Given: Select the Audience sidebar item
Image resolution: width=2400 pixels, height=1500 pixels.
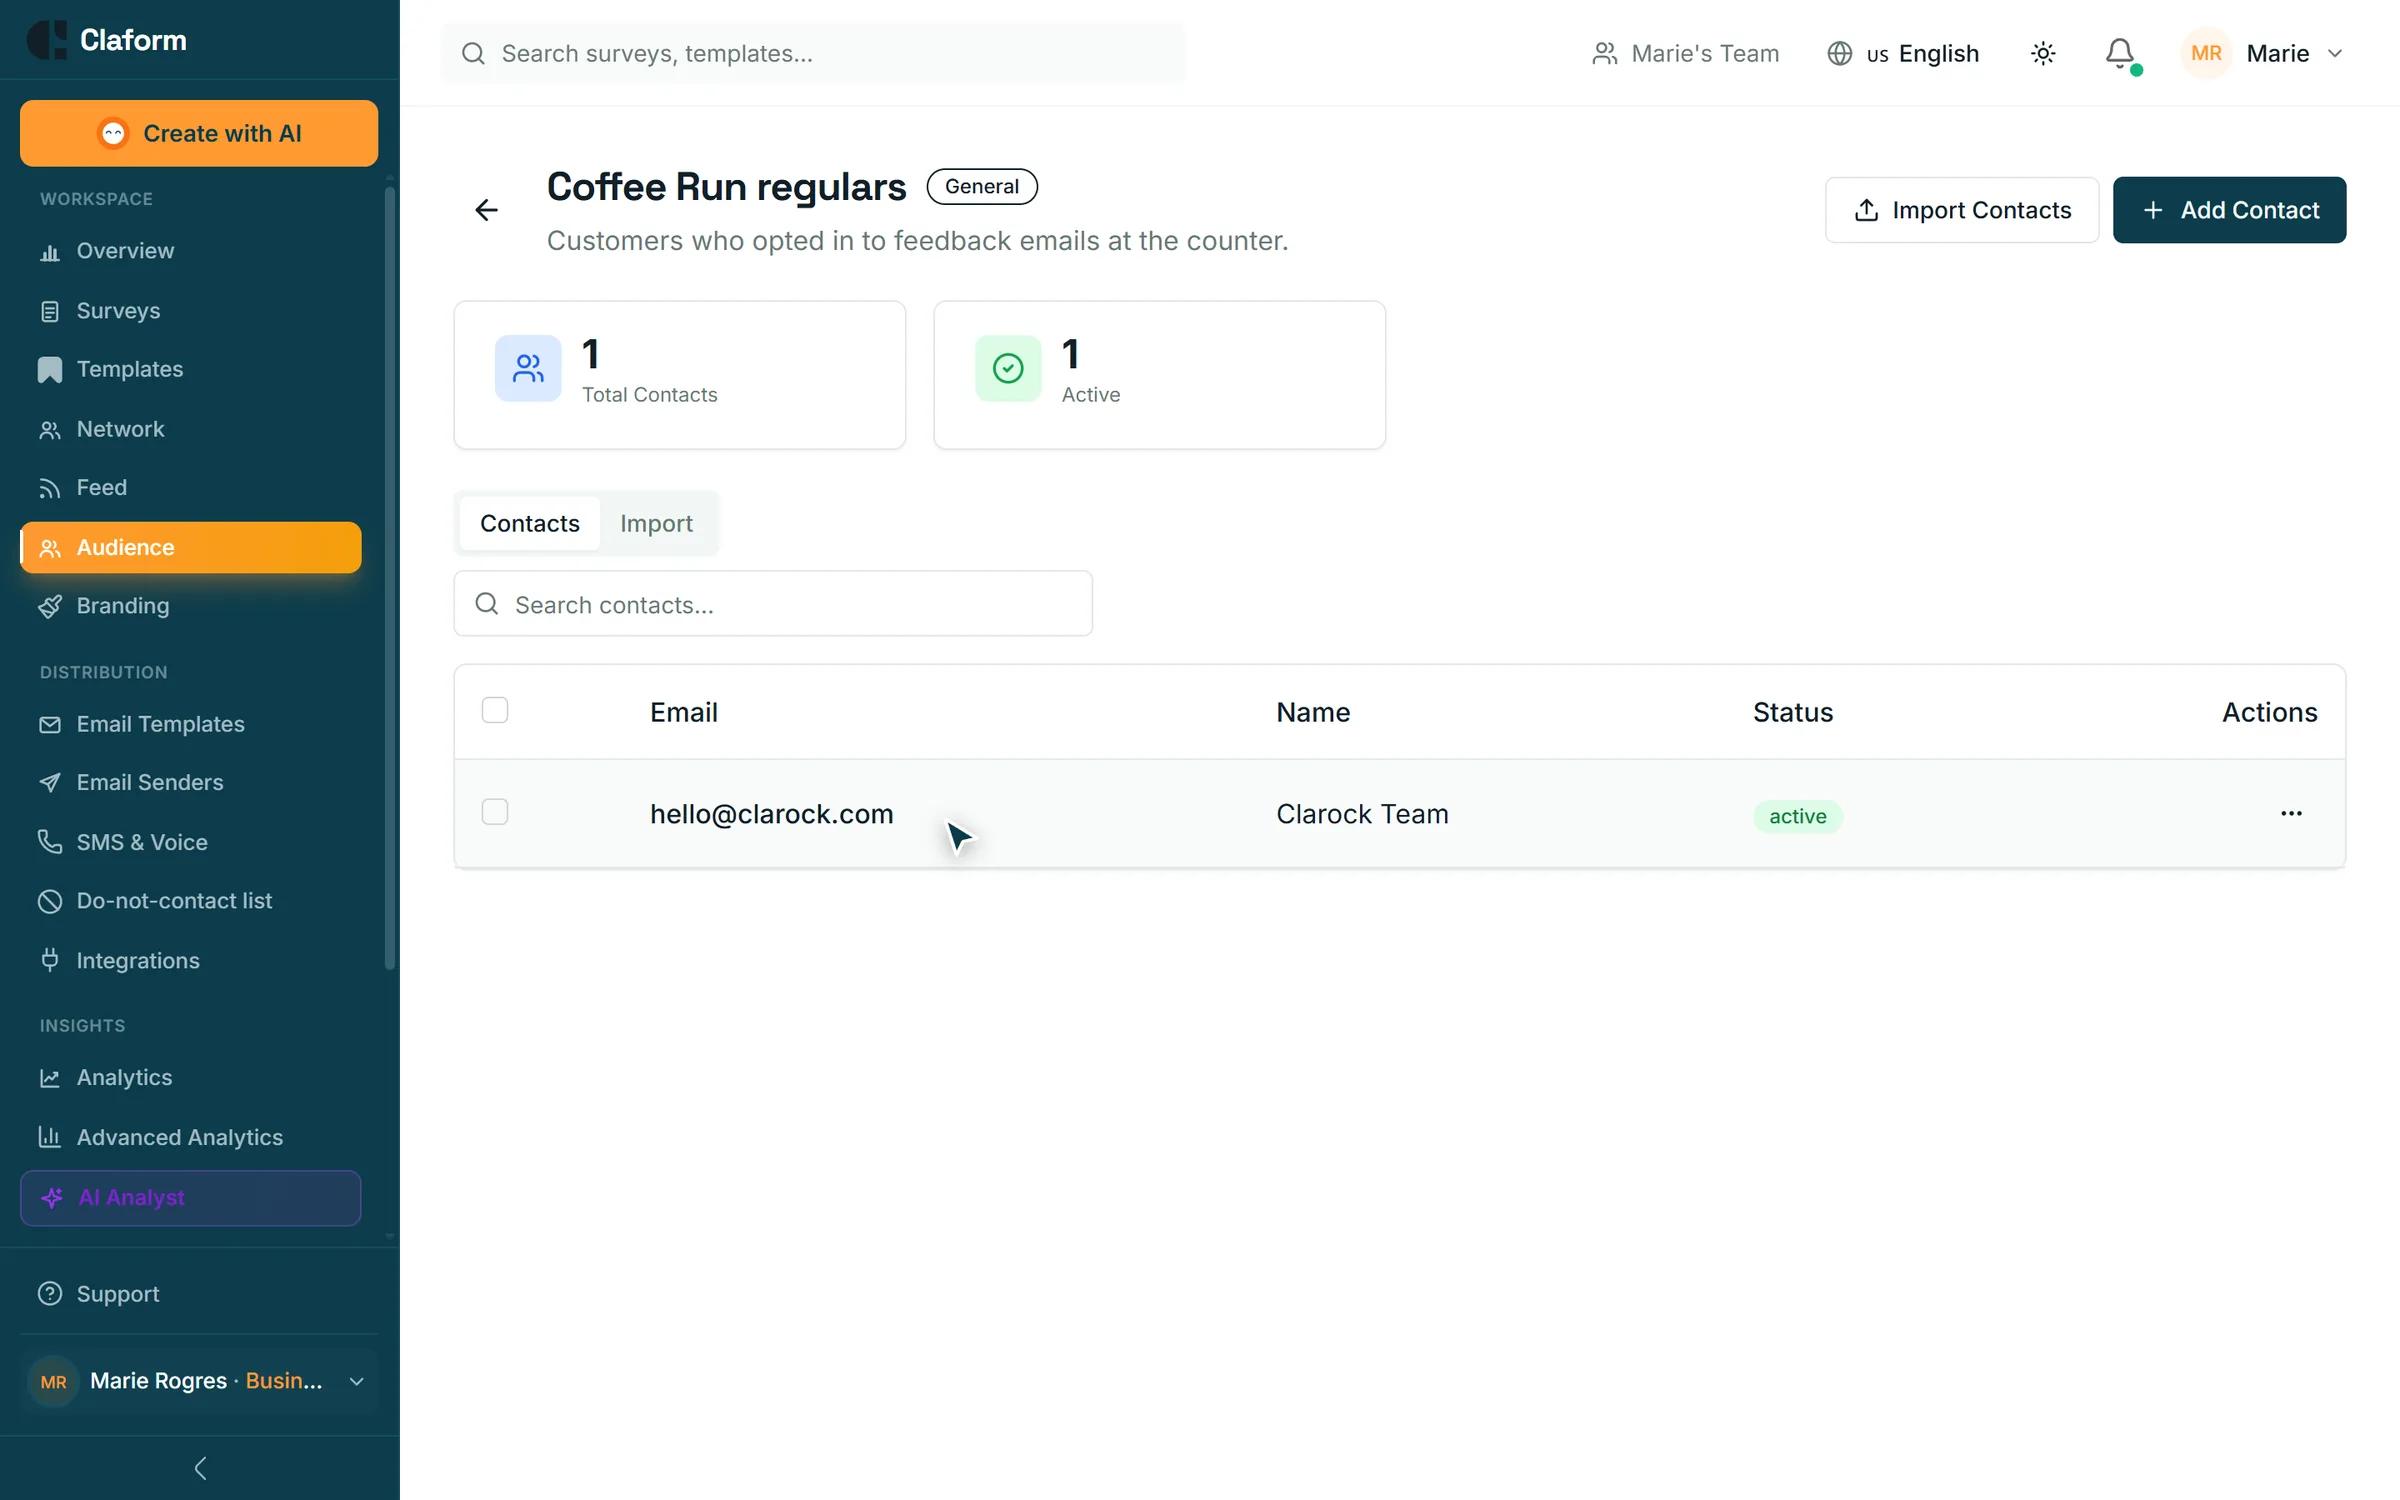Looking at the screenshot, I should (190, 547).
